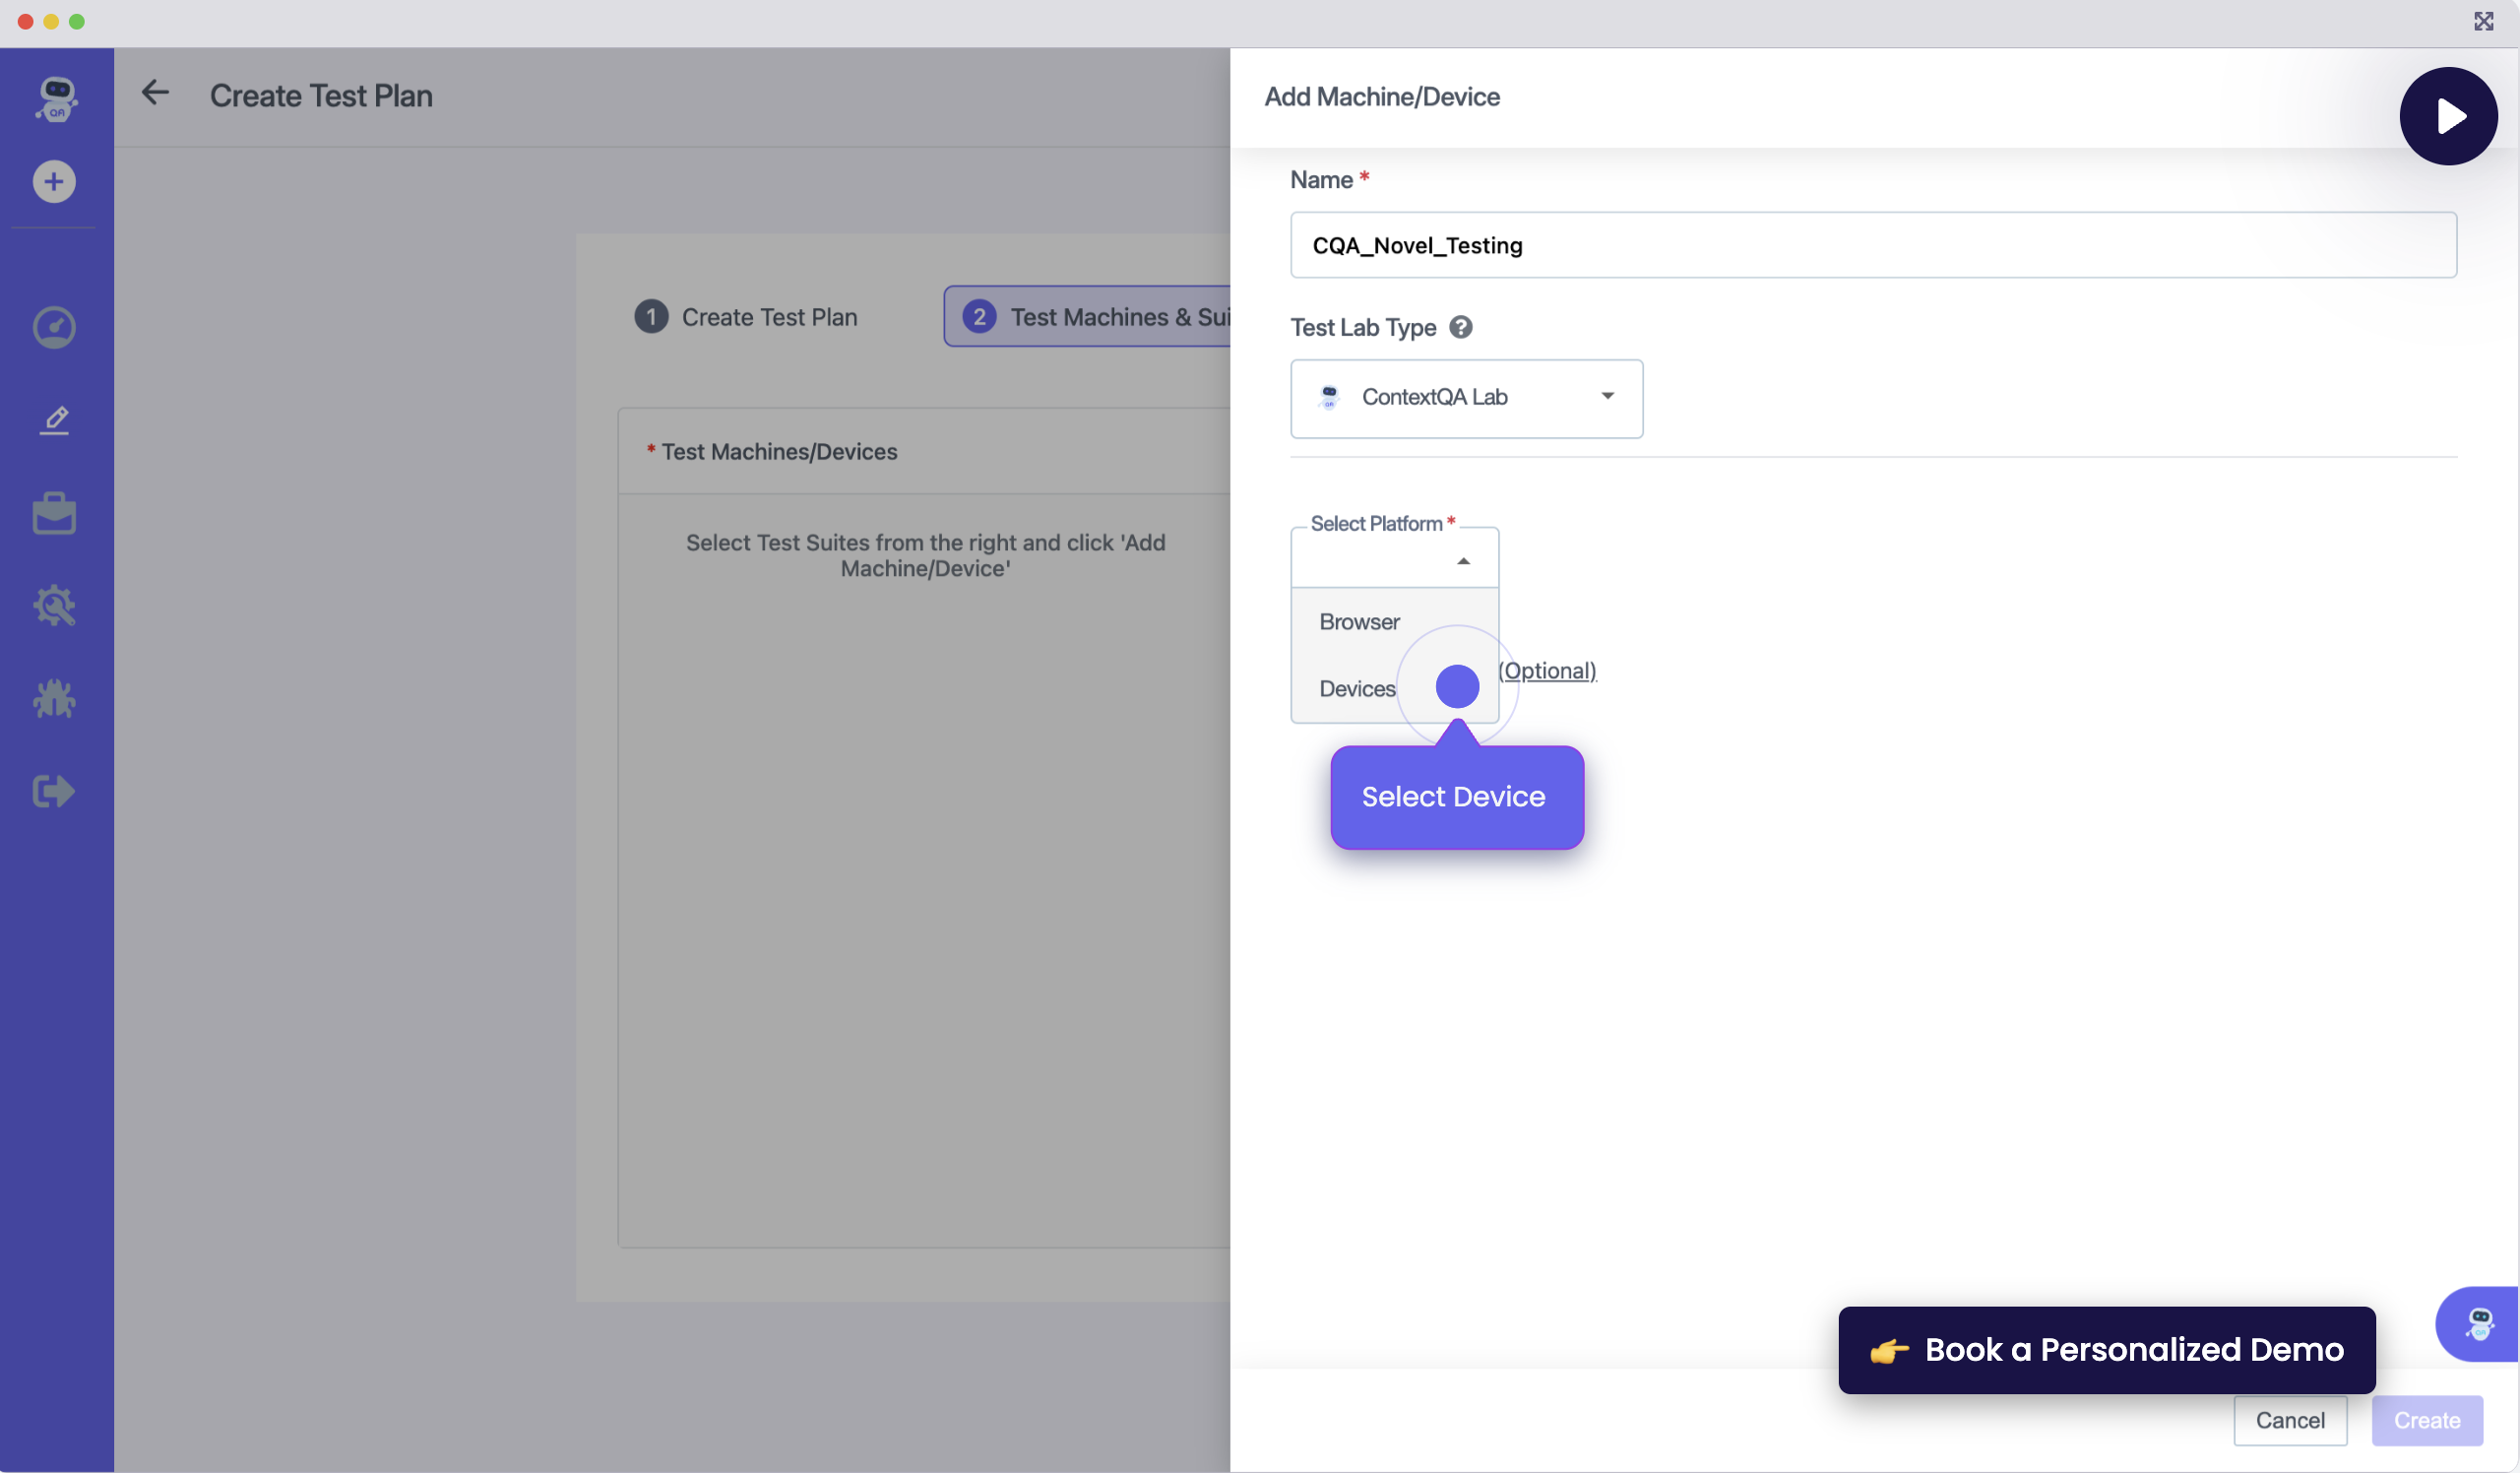This screenshot has width=2520, height=1473.
Task: Click the logout arrow icon in the sidebar
Action: (54, 791)
